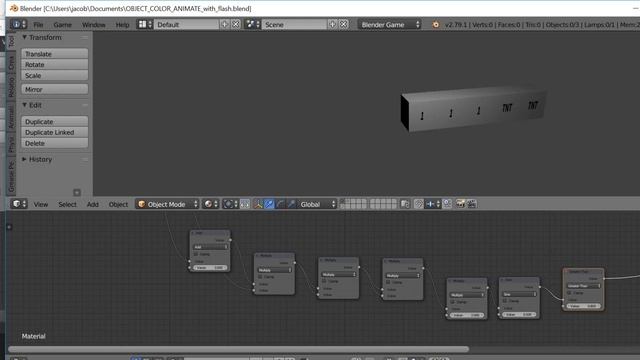Delete the Default screen layout
This screenshot has height=360, width=640.
tap(236, 24)
